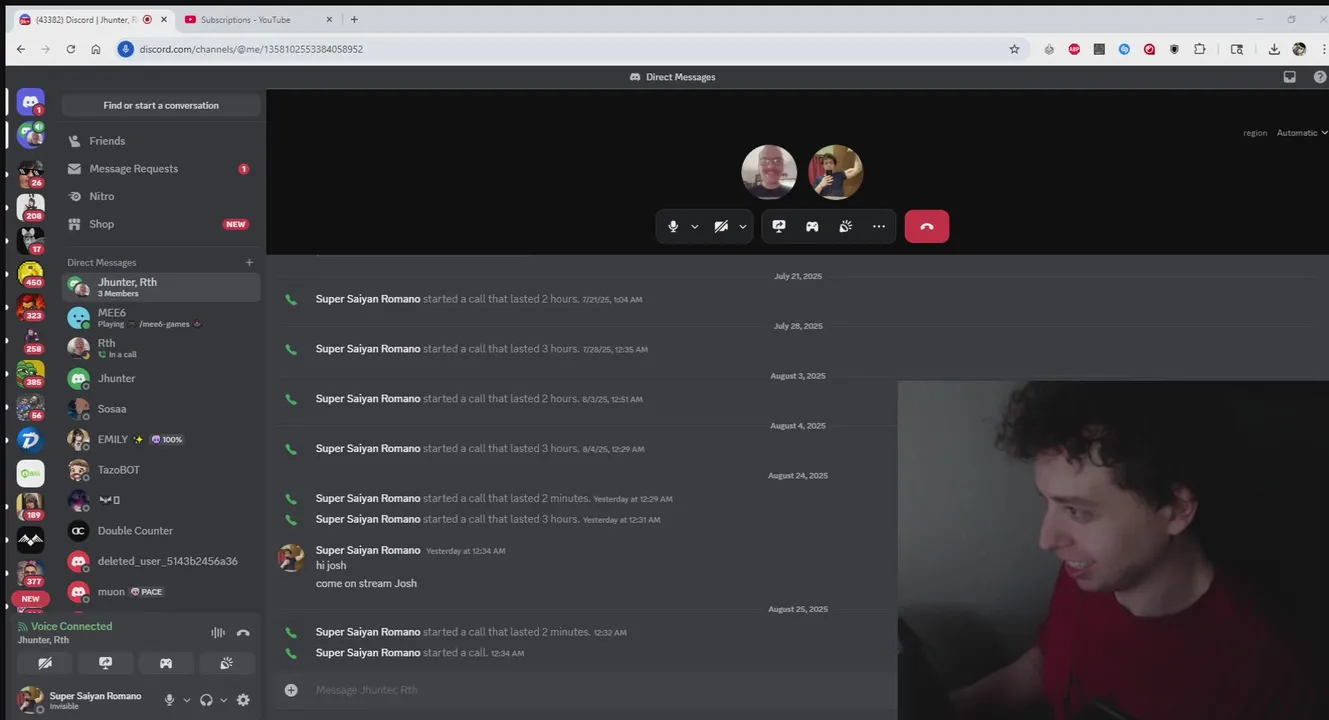Open the EMILY direct message
This screenshot has width=1329, height=720.
161,439
